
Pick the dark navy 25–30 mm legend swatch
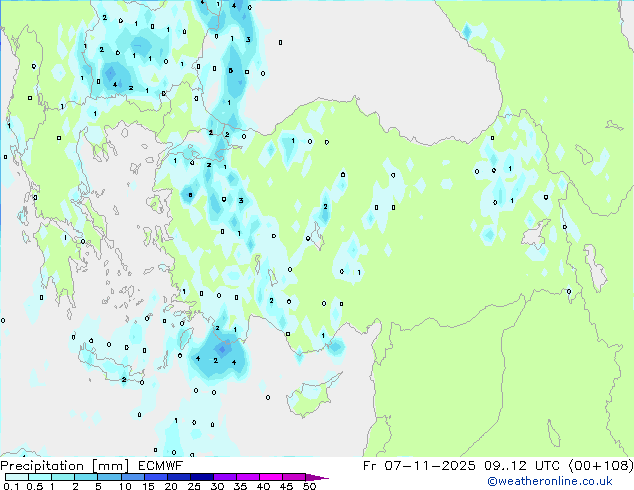point(201,477)
